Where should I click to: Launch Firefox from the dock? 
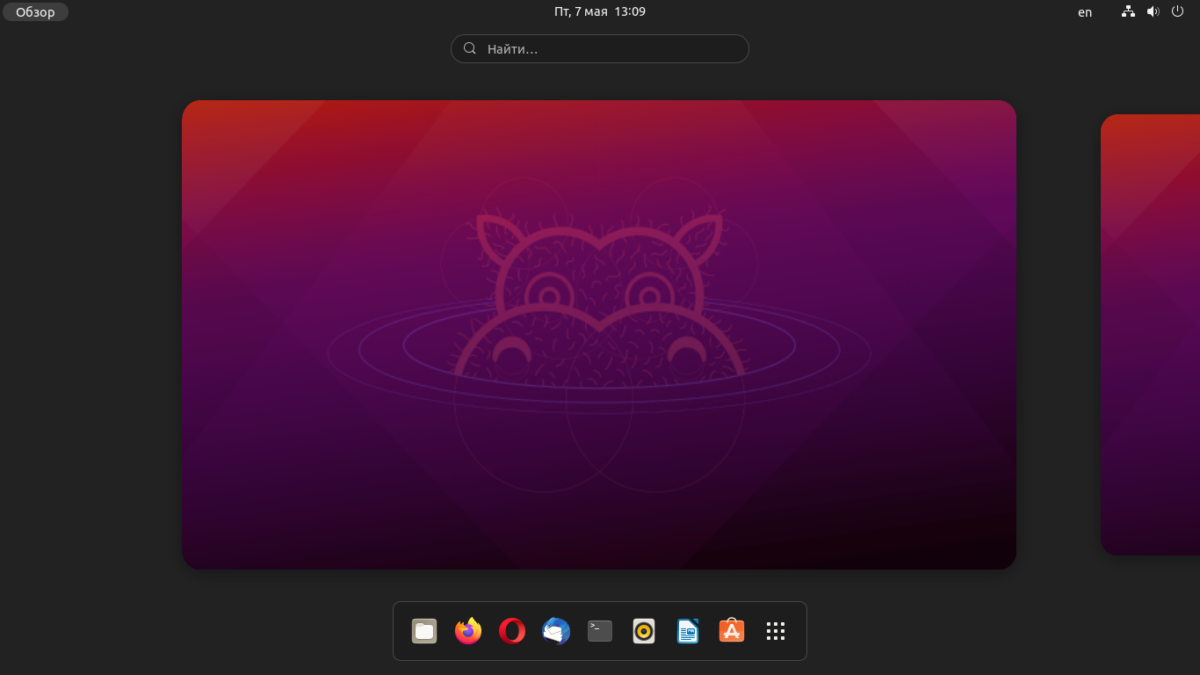(x=468, y=631)
